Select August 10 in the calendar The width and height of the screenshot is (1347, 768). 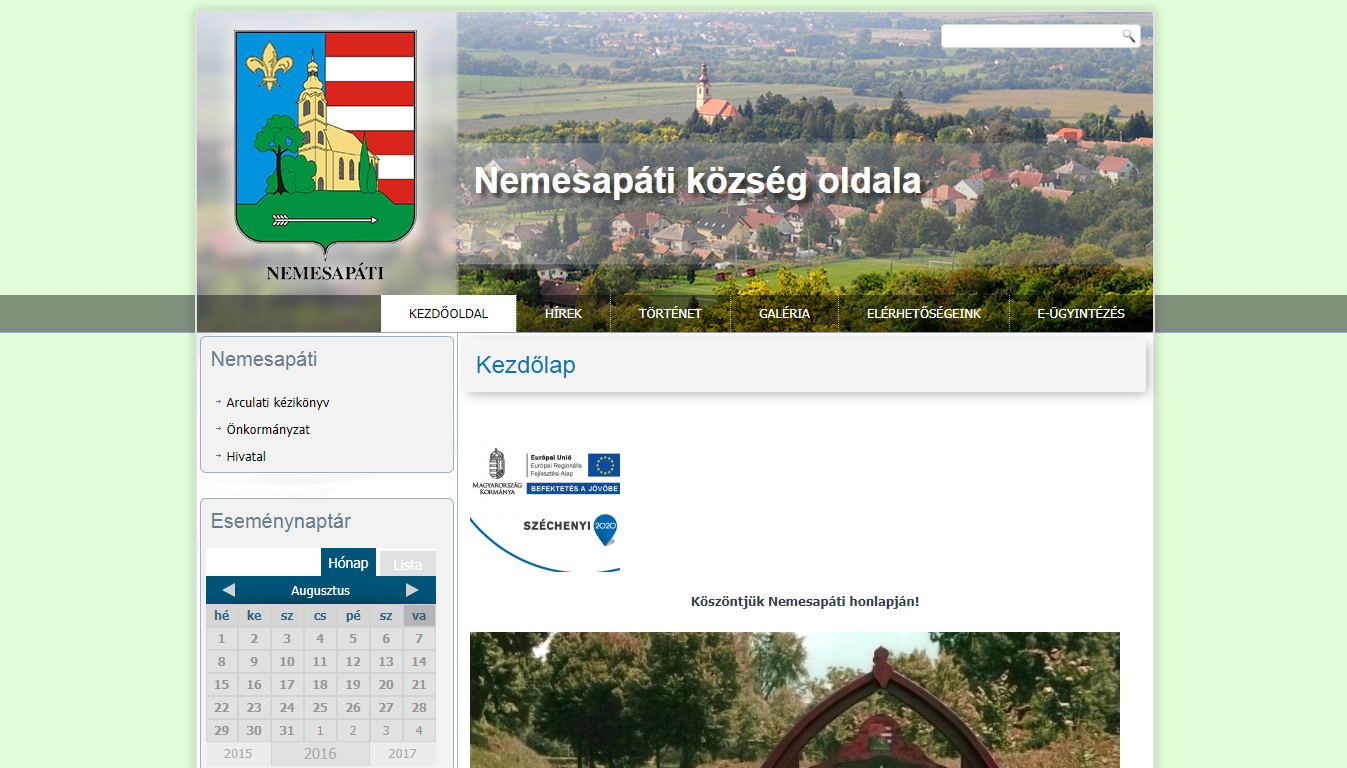click(287, 662)
